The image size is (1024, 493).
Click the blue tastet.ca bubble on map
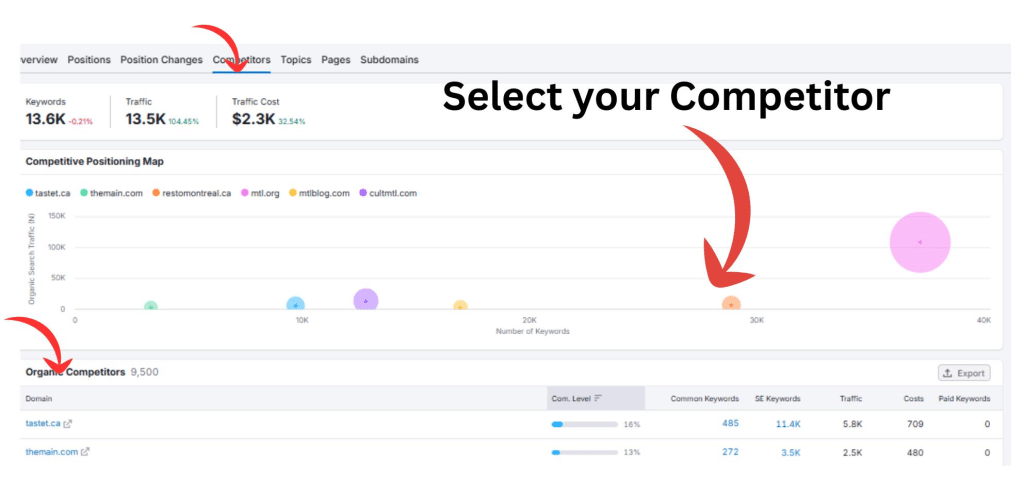[x=295, y=305]
